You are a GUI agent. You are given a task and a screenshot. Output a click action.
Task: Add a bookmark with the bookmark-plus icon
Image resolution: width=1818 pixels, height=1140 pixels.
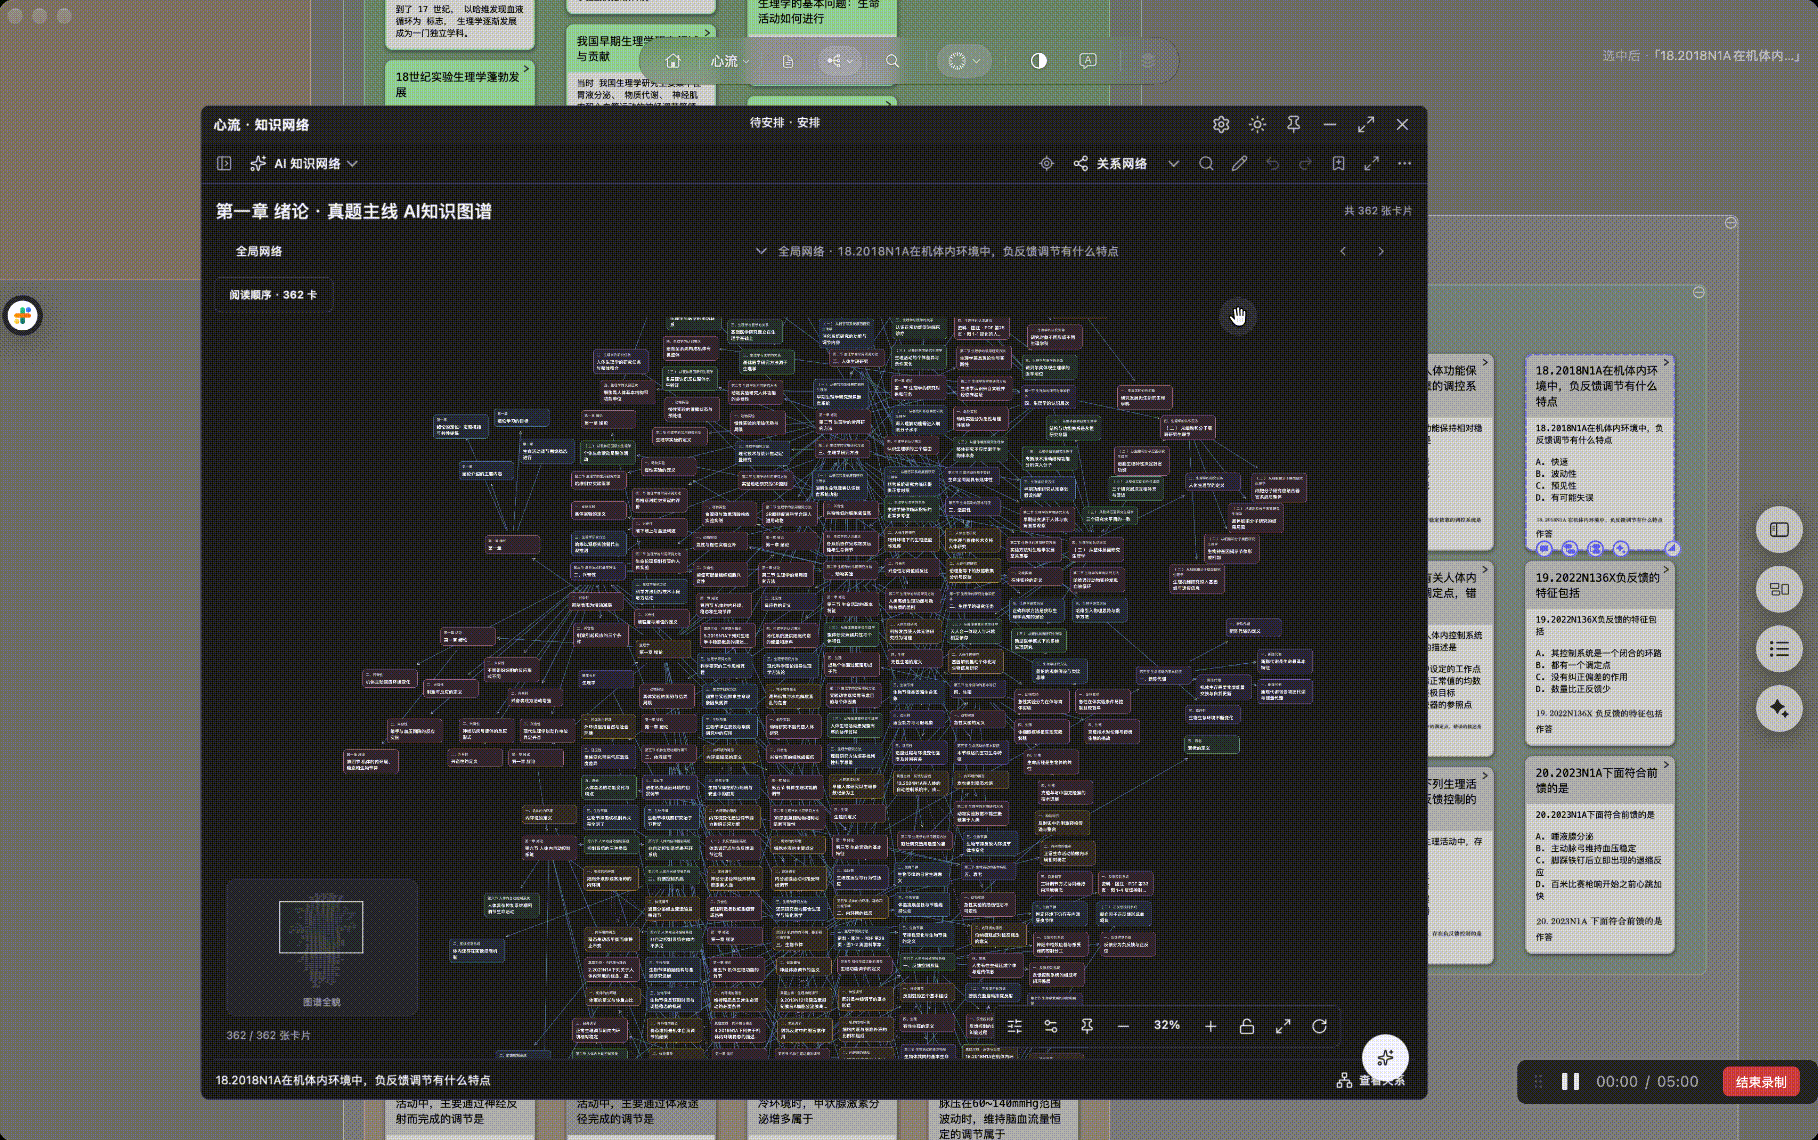point(1338,163)
